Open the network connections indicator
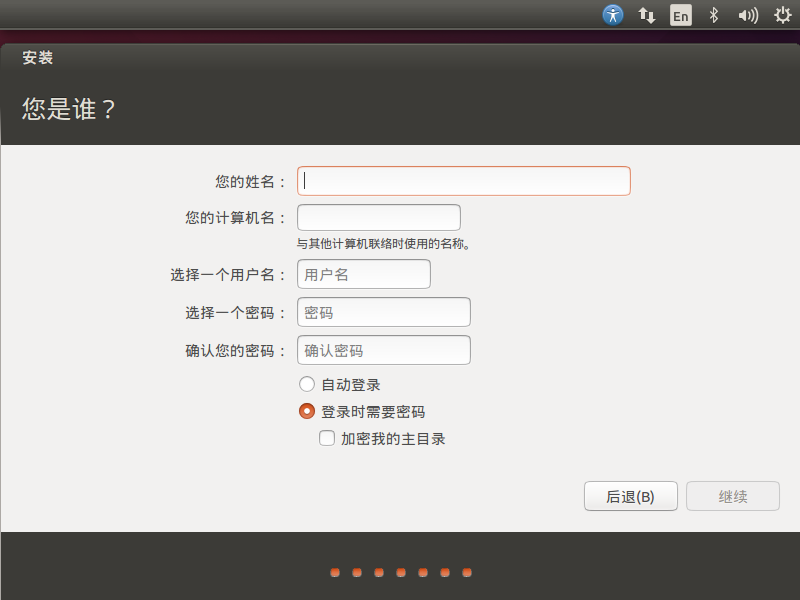Screen dimensions: 800x600 (646, 15)
